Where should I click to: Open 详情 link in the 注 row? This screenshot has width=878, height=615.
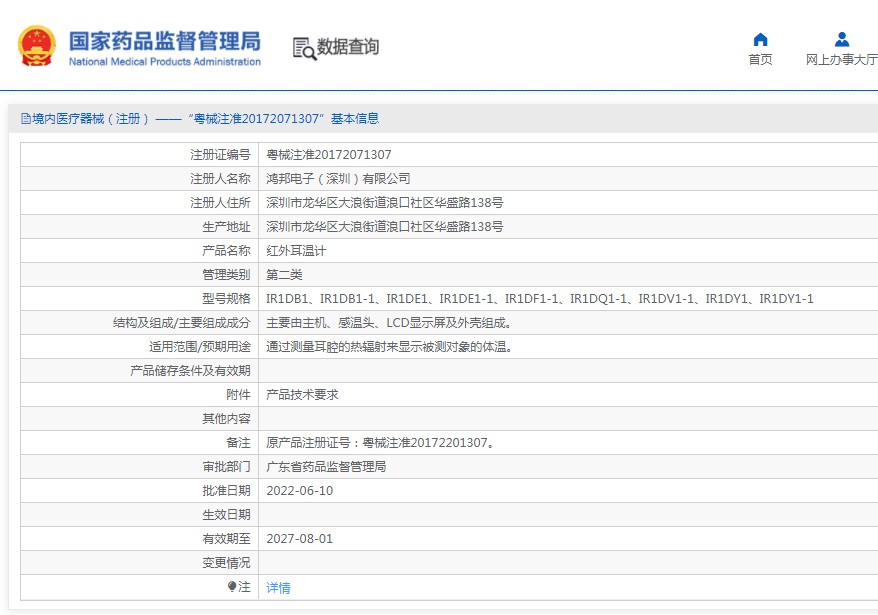tap(278, 588)
